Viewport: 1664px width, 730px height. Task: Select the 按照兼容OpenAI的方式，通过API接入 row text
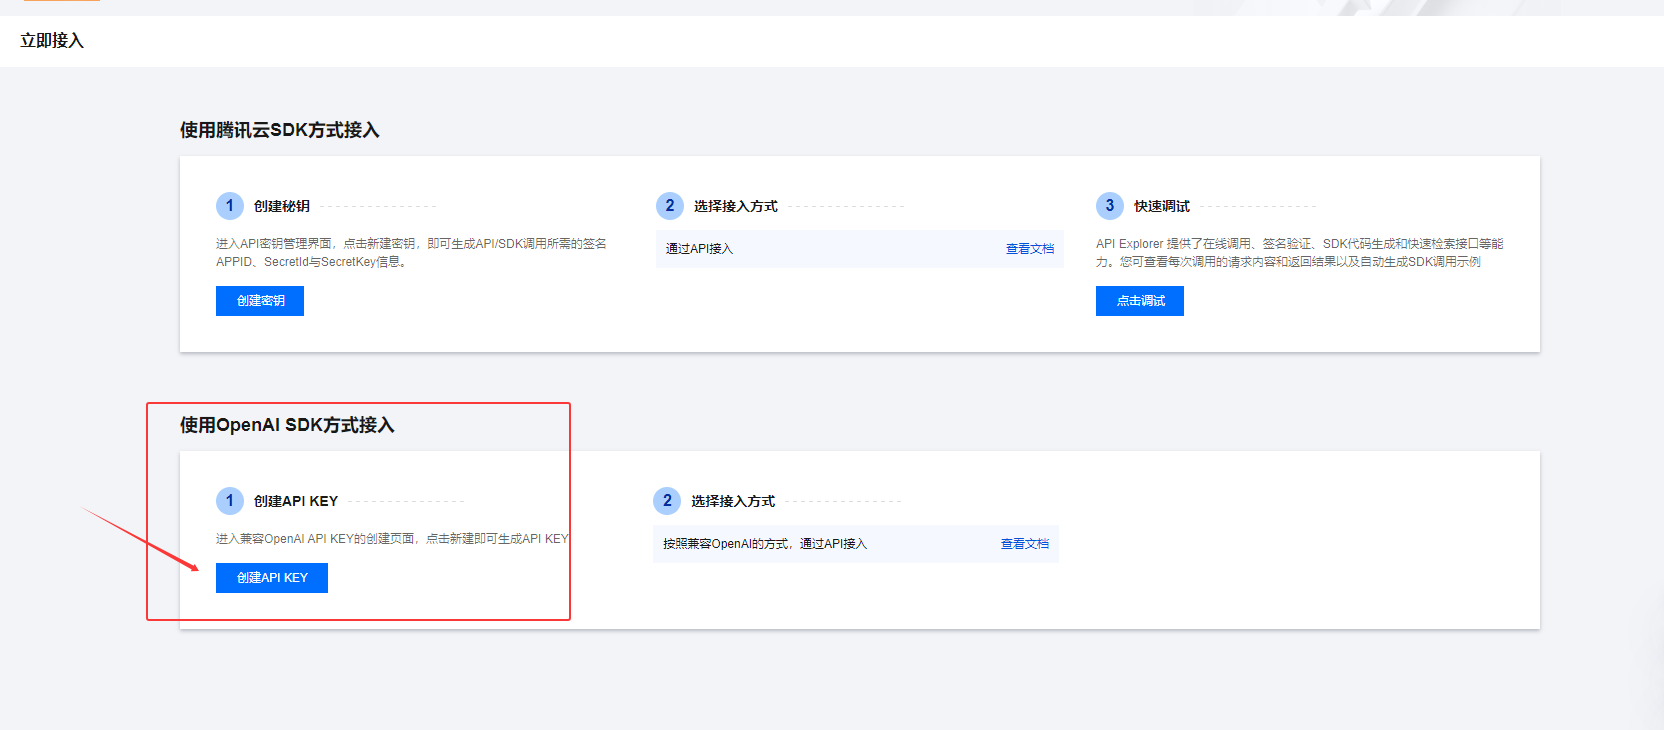click(x=765, y=544)
